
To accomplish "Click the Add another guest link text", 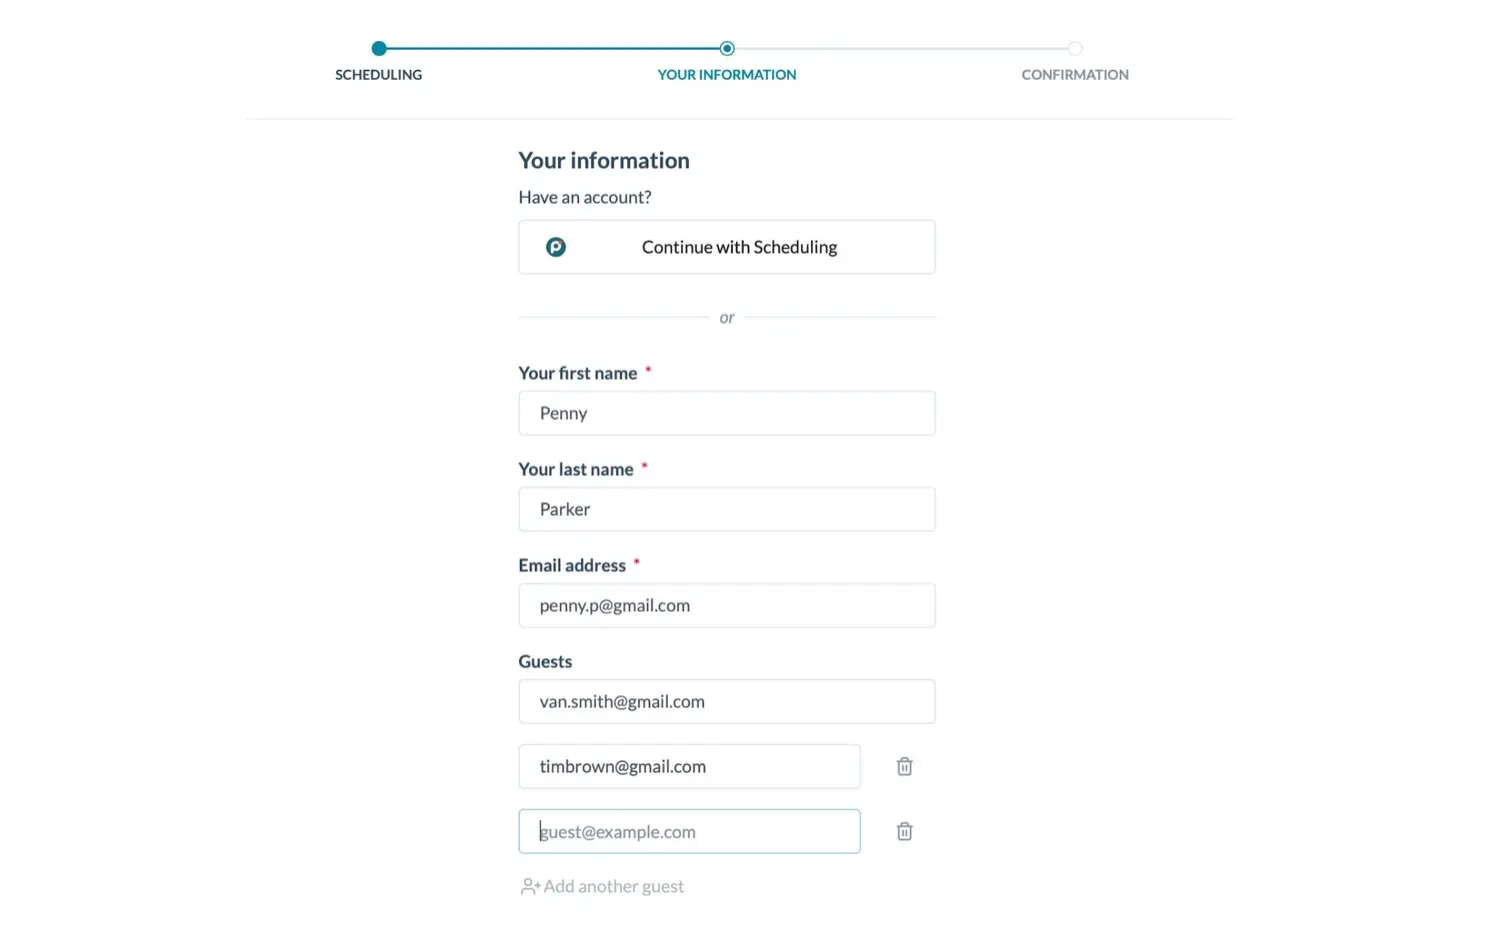I will pos(614,886).
